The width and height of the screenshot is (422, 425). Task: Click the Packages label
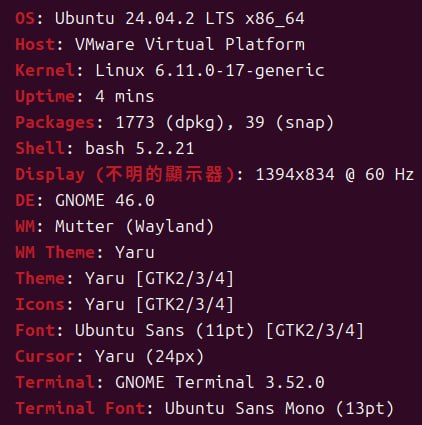(55, 122)
